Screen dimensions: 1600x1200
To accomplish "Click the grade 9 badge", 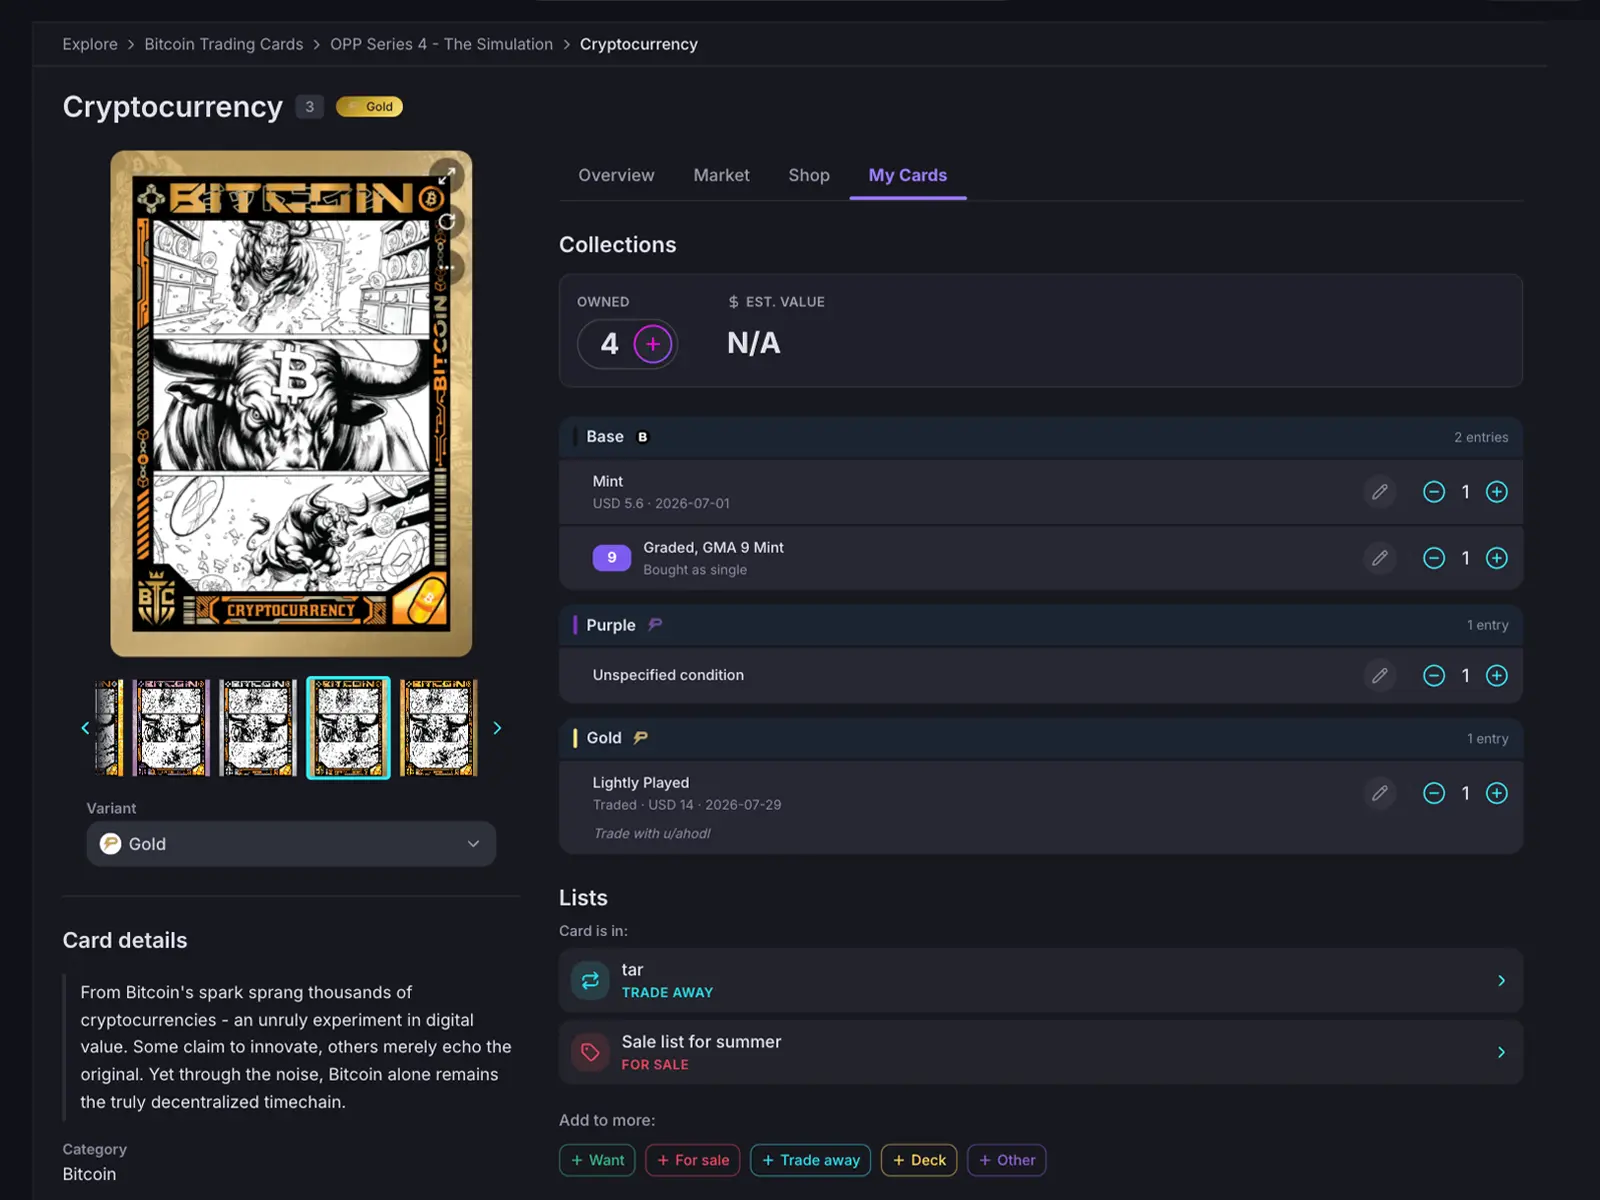I will (x=612, y=558).
